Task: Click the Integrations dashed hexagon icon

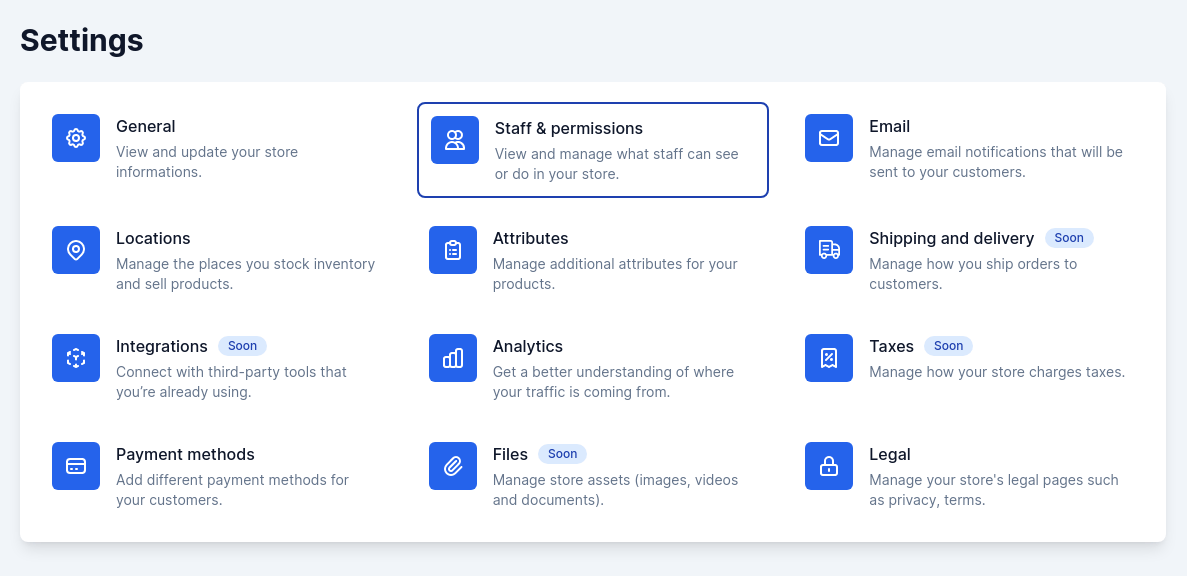Action: point(76,358)
